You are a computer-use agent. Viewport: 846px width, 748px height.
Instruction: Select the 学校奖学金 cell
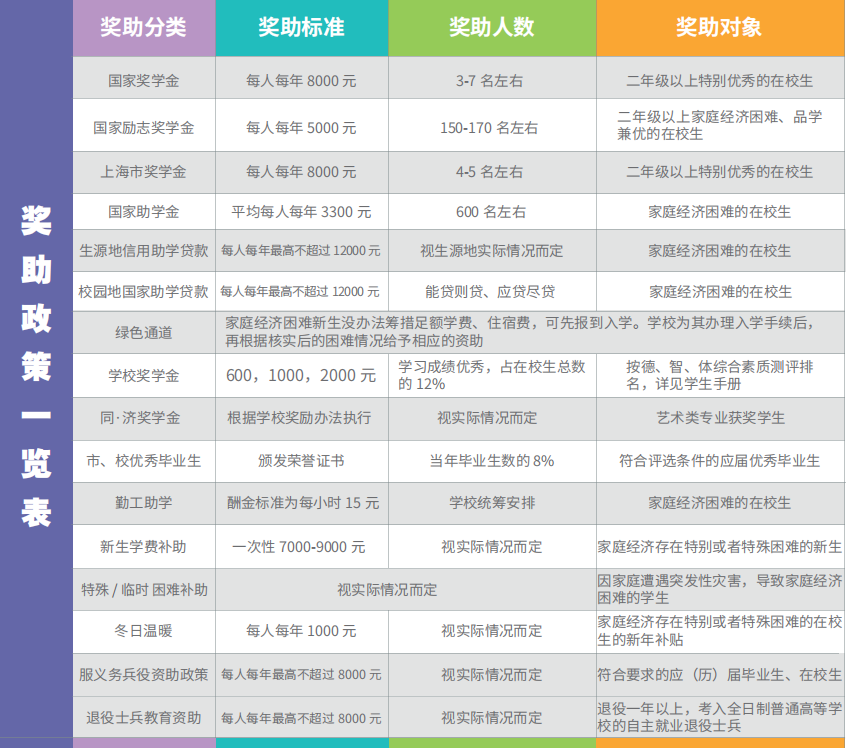(x=144, y=376)
